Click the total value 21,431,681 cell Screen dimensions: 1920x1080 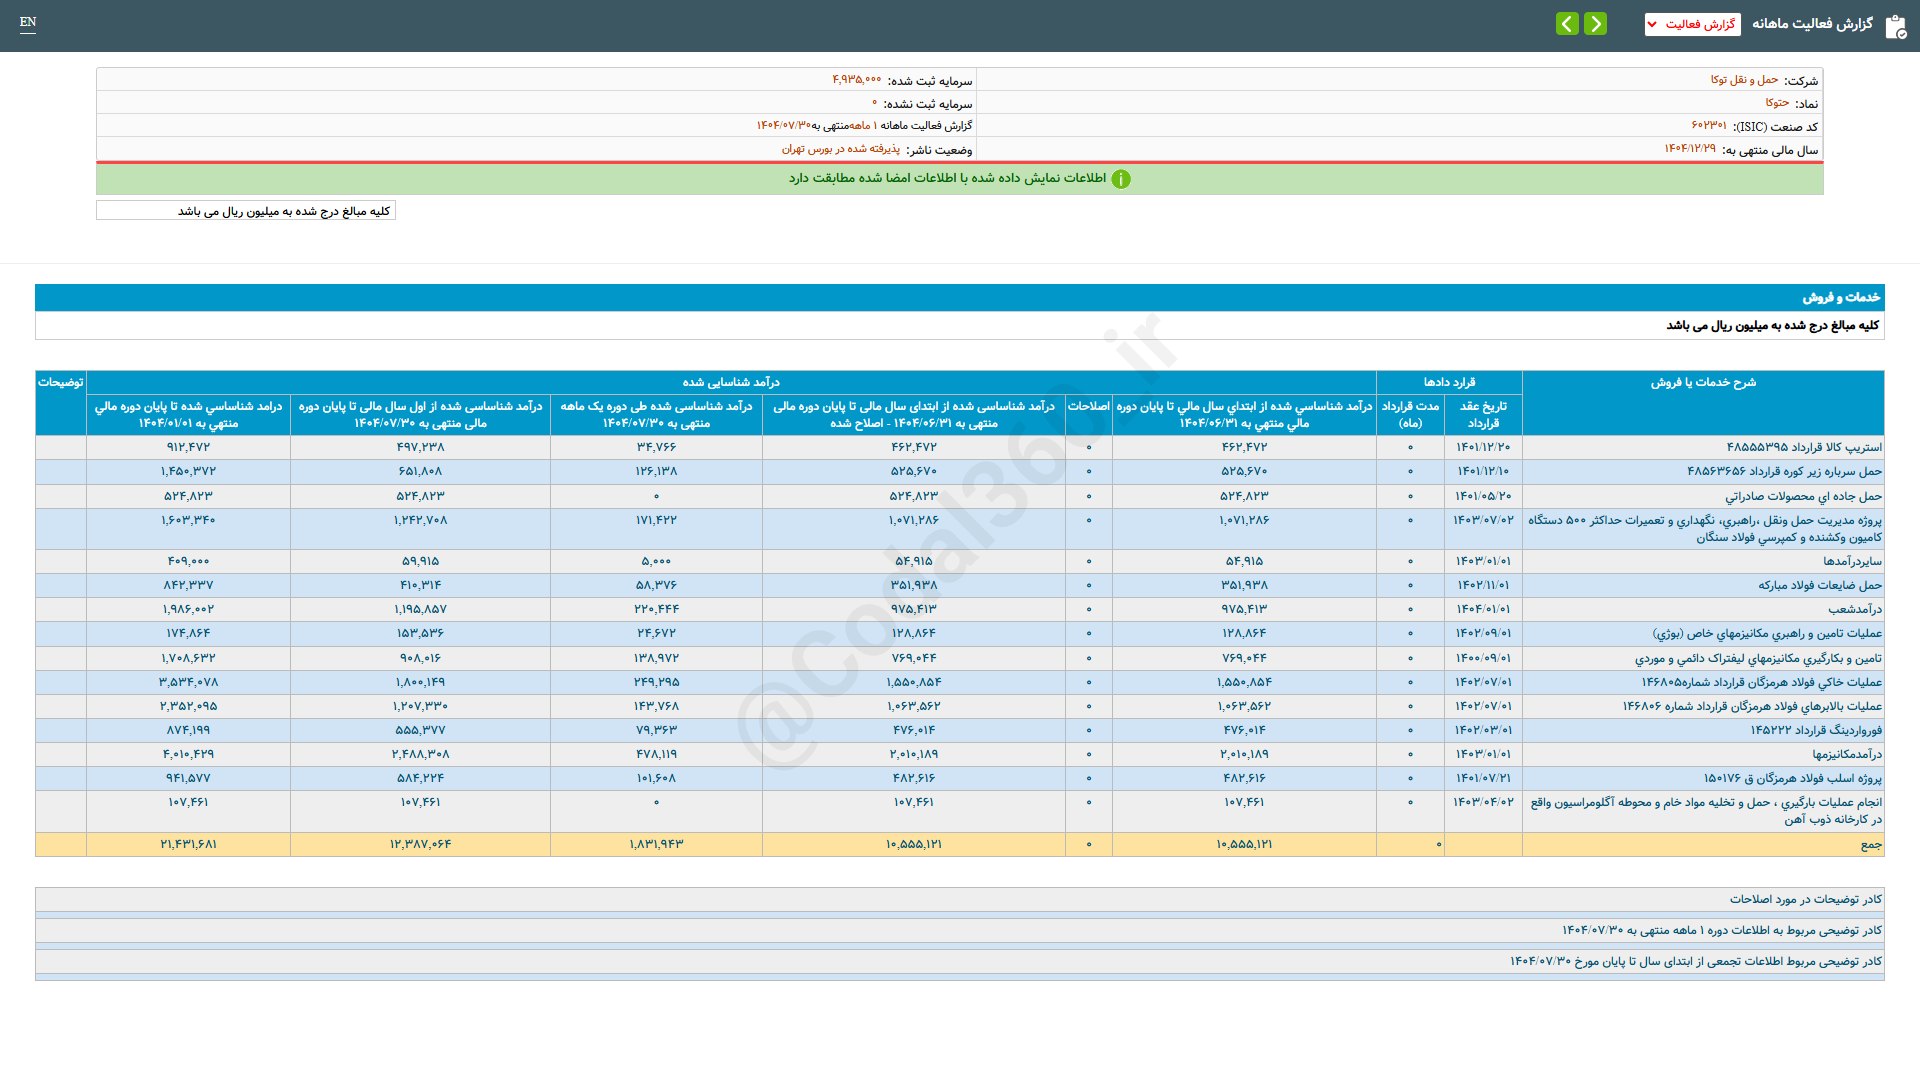tap(188, 845)
